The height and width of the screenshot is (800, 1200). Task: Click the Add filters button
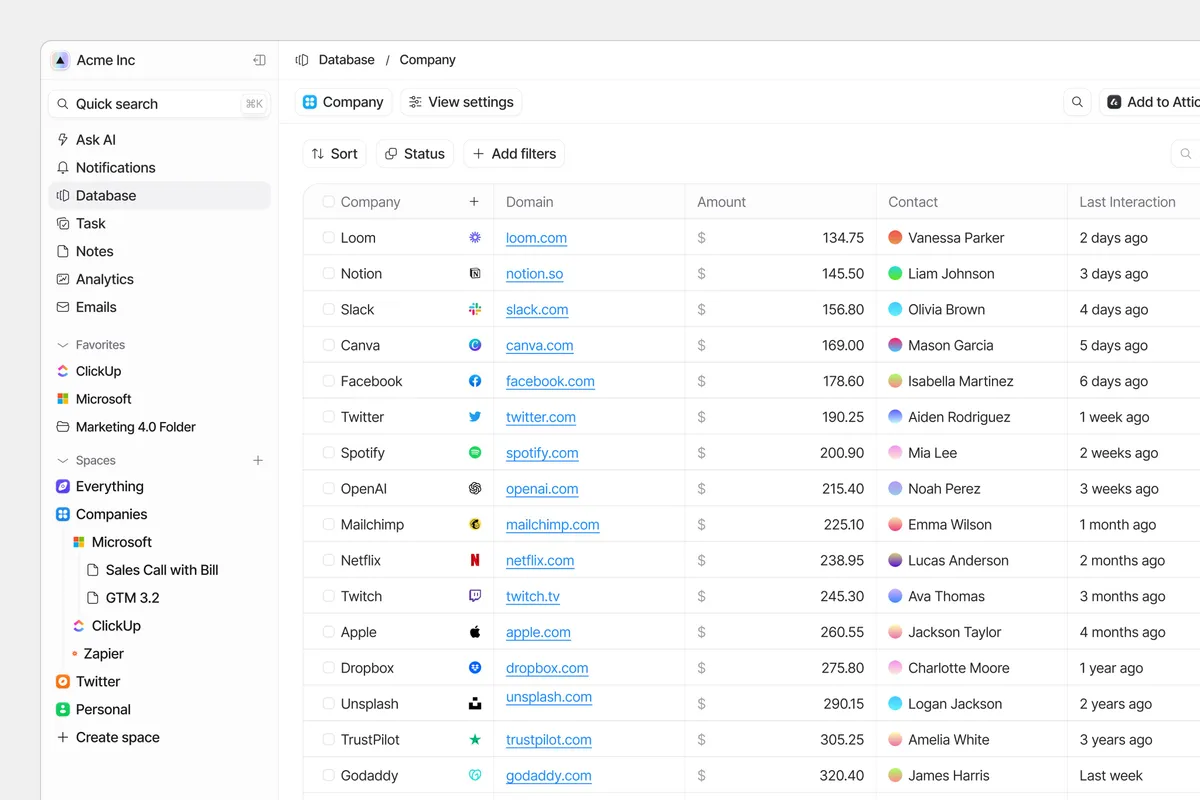pyautogui.click(x=513, y=153)
